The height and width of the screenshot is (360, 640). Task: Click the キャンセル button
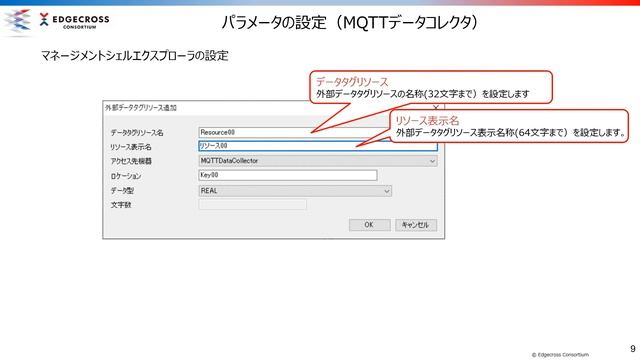[416, 225]
